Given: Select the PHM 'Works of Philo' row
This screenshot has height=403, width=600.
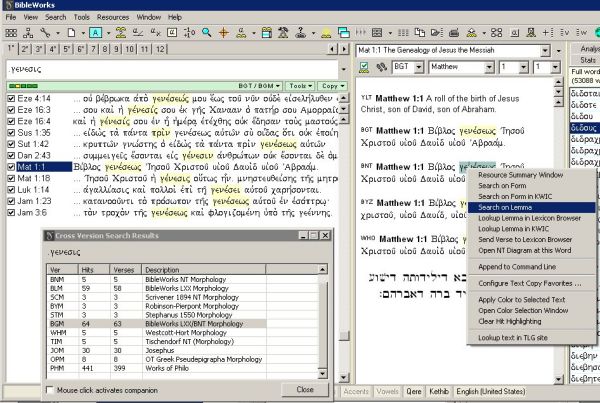Looking at the screenshot, I should click(157, 368).
